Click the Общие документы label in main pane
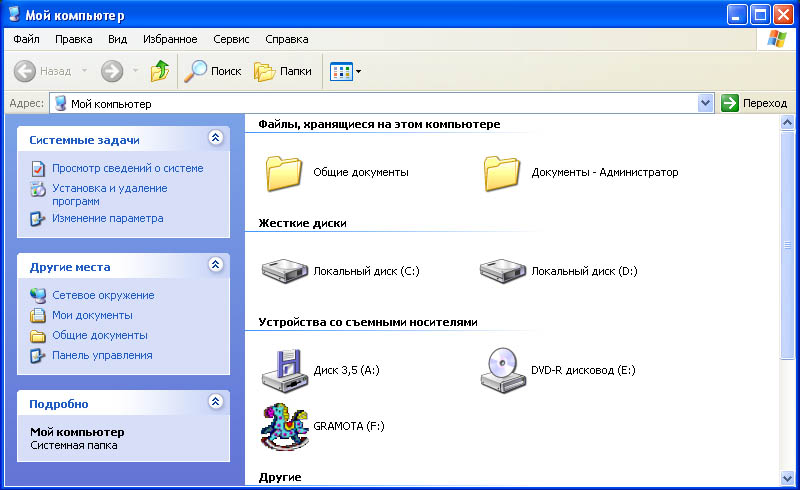The height and width of the screenshot is (490, 800). click(x=361, y=172)
